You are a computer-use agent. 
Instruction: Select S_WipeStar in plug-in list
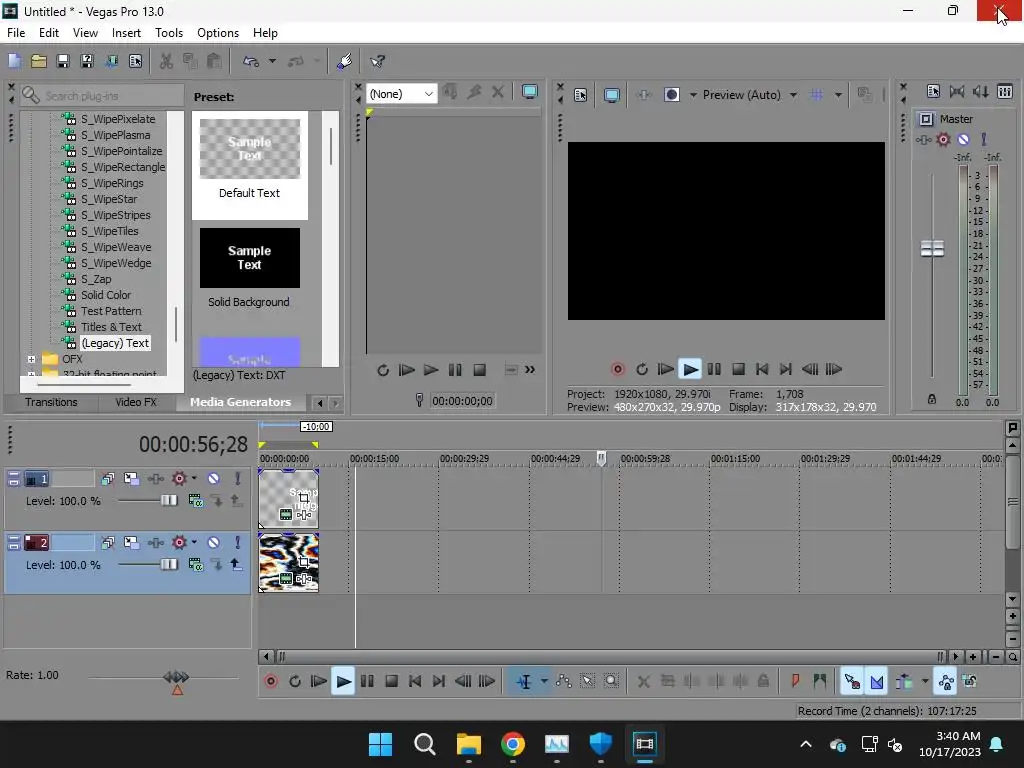(x=109, y=199)
